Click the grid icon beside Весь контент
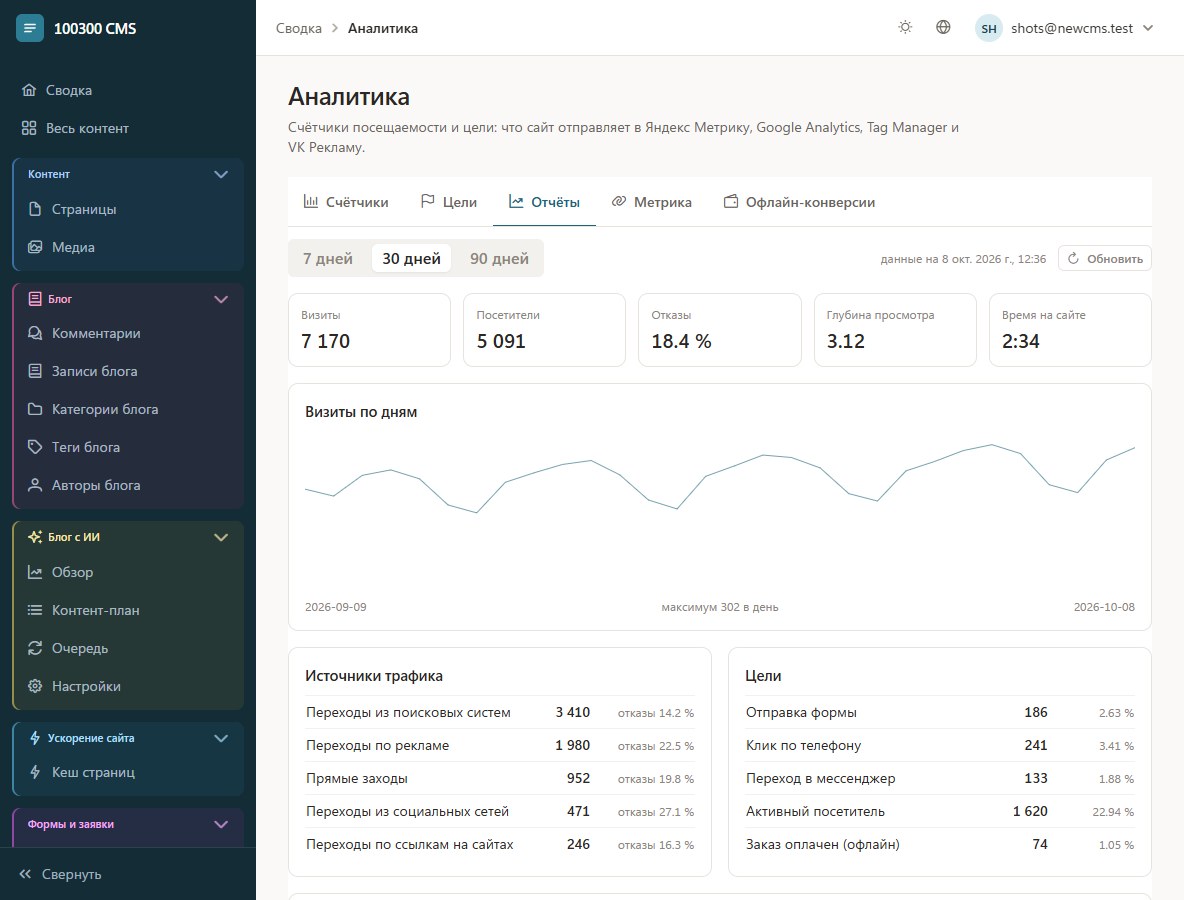 pyautogui.click(x=29, y=128)
